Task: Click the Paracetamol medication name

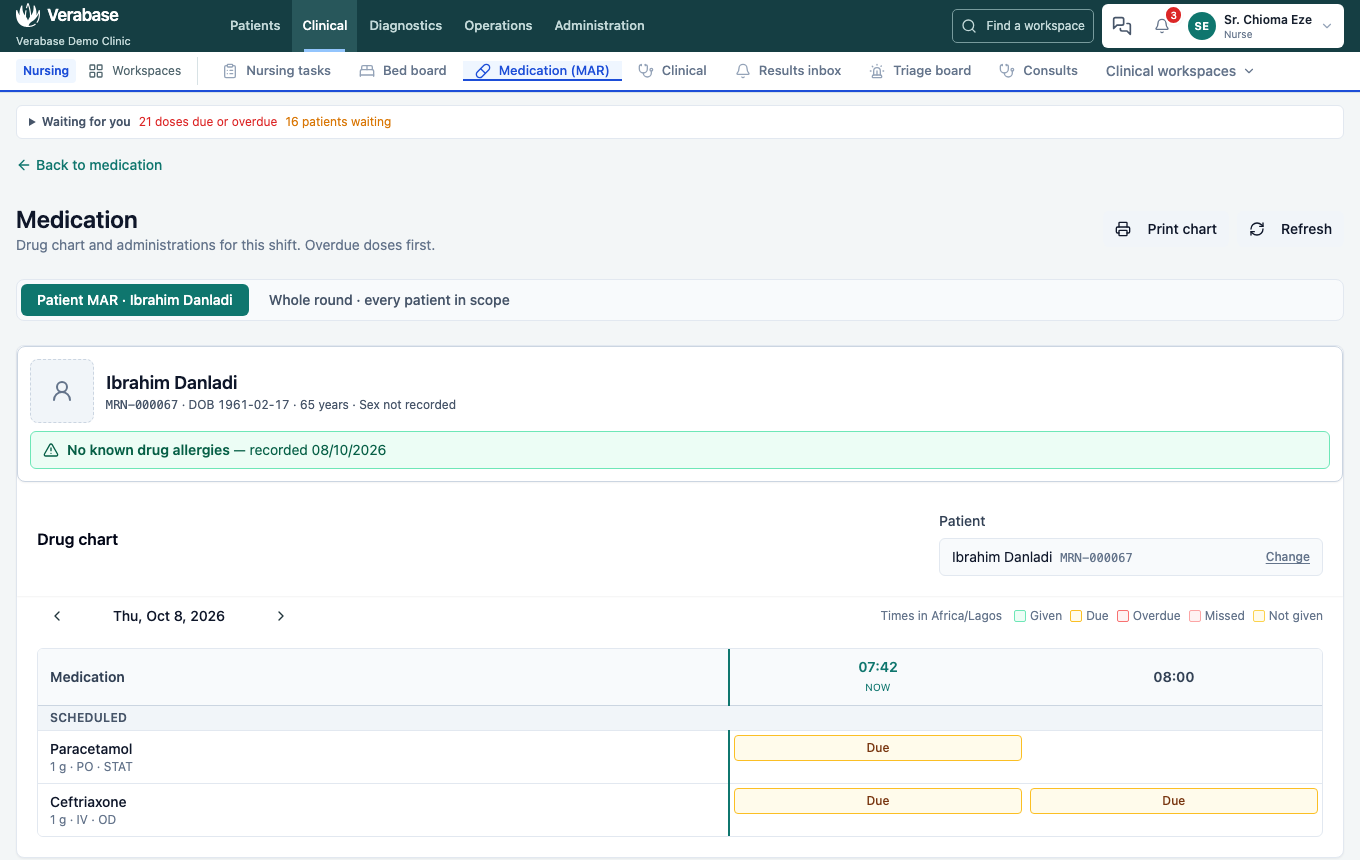Action: (91, 749)
